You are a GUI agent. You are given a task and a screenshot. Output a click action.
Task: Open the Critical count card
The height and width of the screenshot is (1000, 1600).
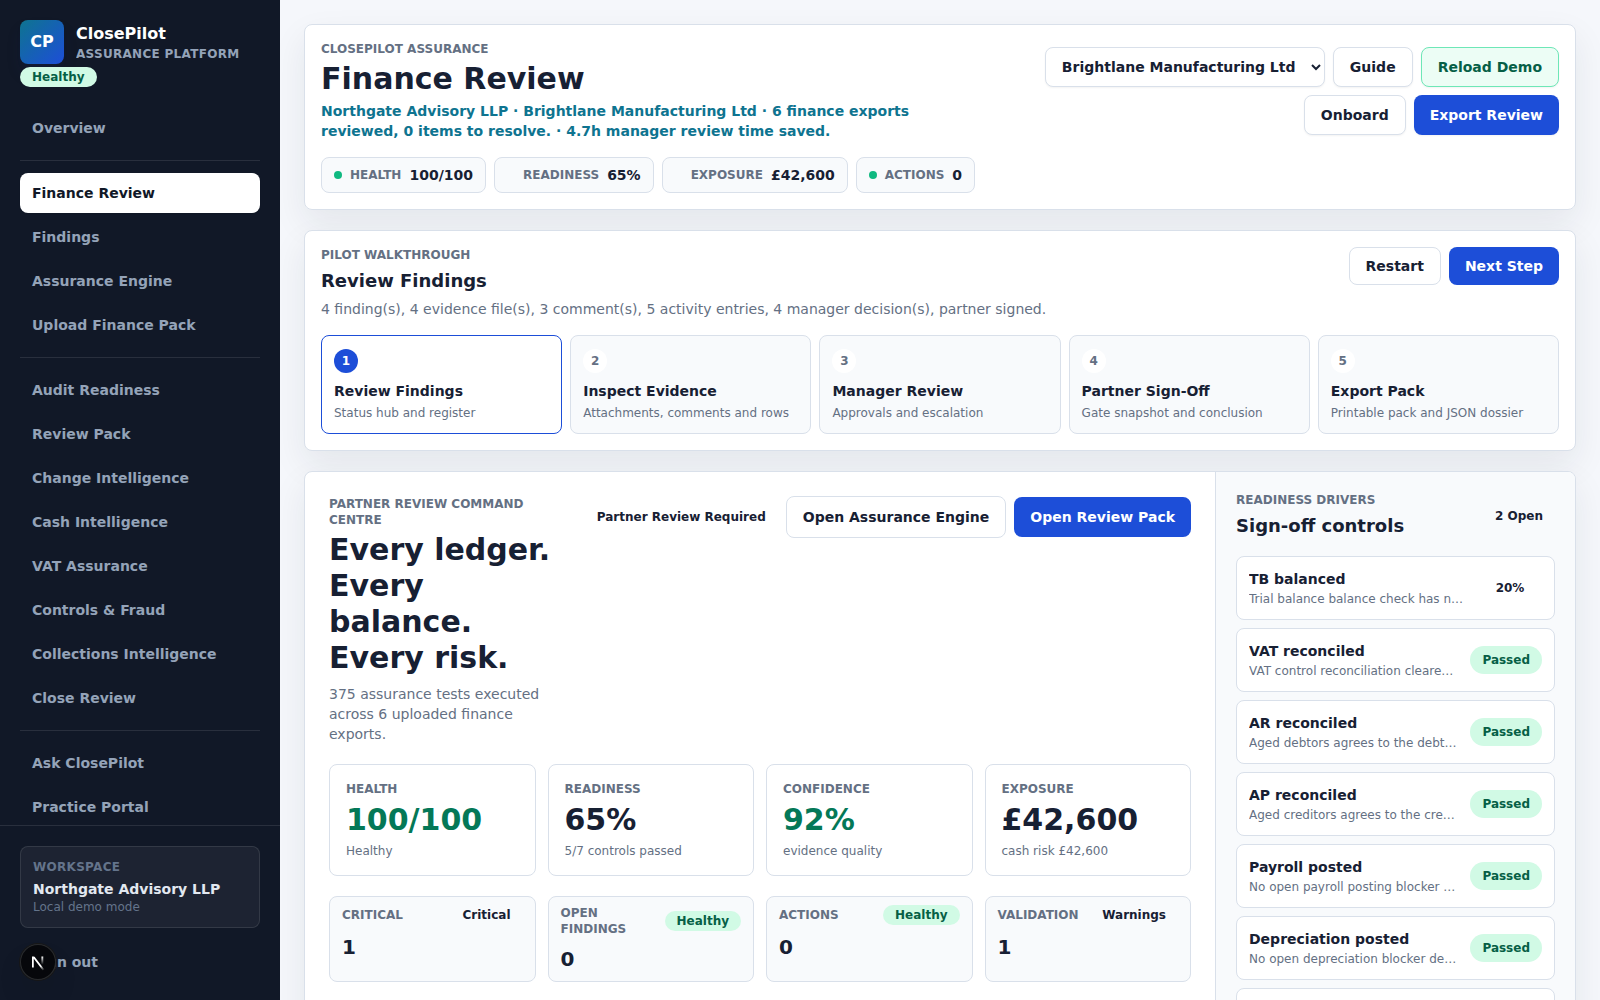[x=432, y=939]
